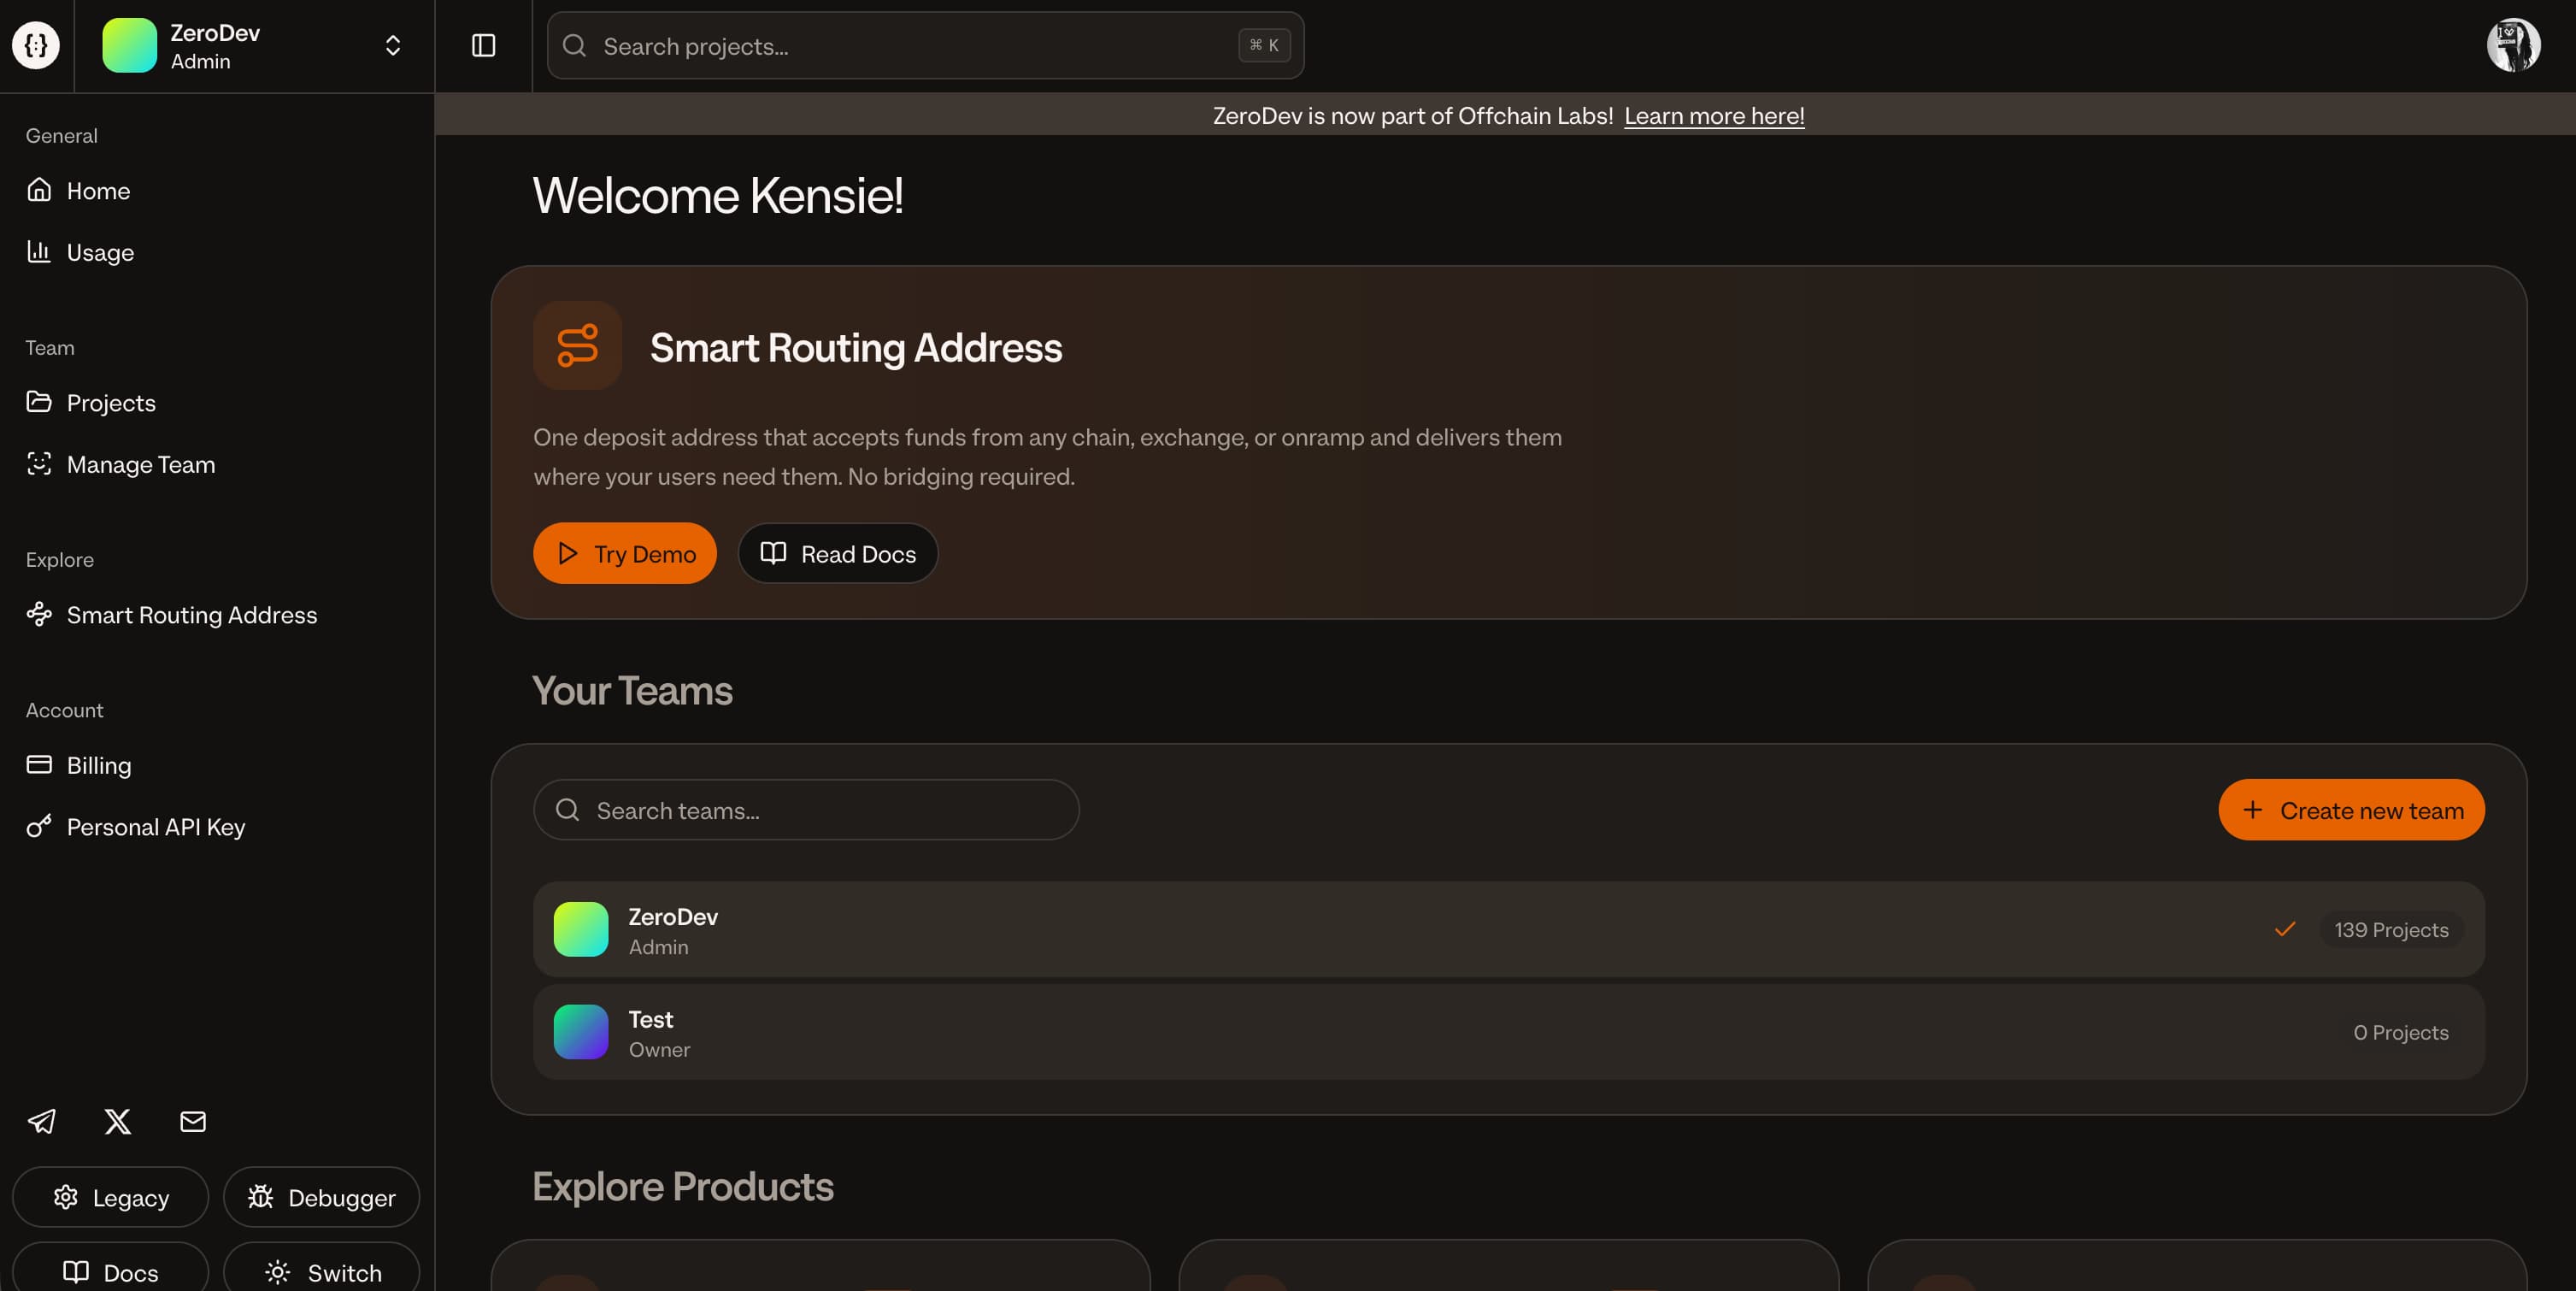Image resolution: width=2576 pixels, height=1291 pixels.
Task: Click the ⌘K shortcut badge
Action: tap(1264, 45)
